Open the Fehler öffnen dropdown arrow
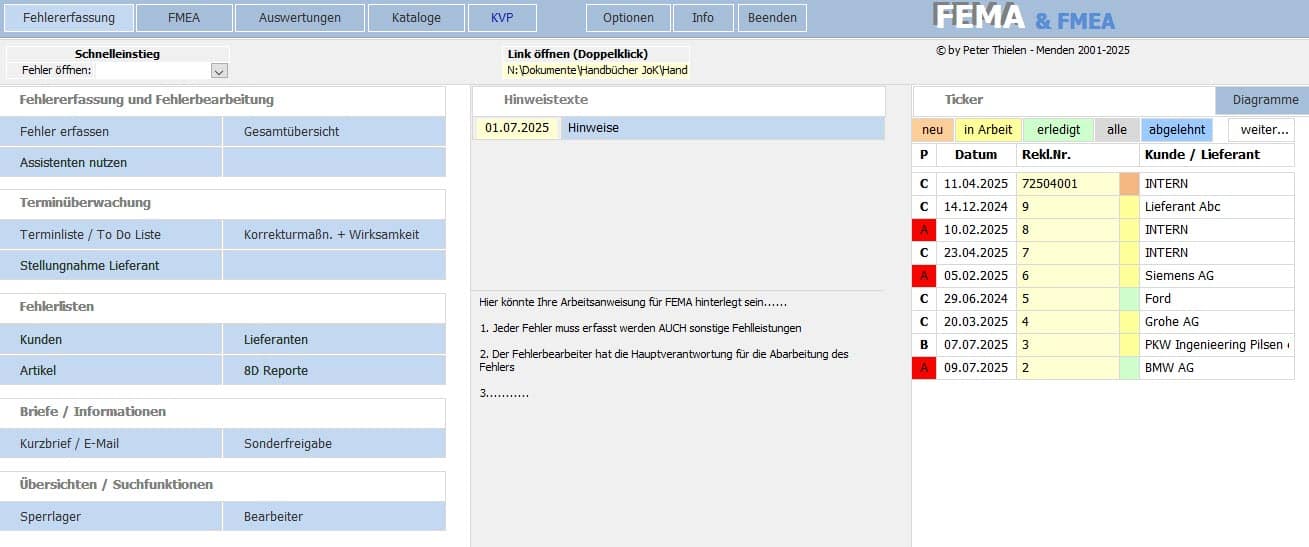The height and width of the screenshot is (547, 1309). tap(219, 71)
